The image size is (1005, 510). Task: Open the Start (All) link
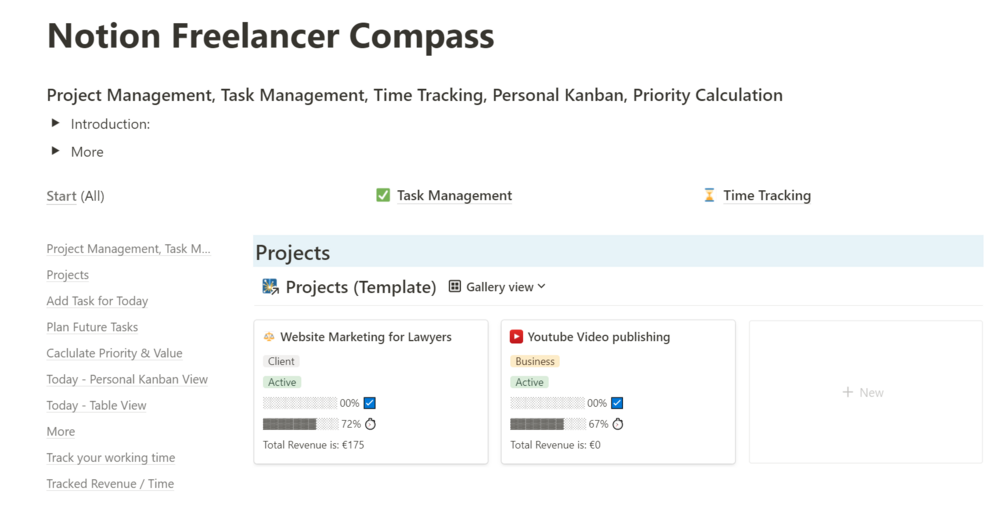pyautogui.click(x=75, y=196)
